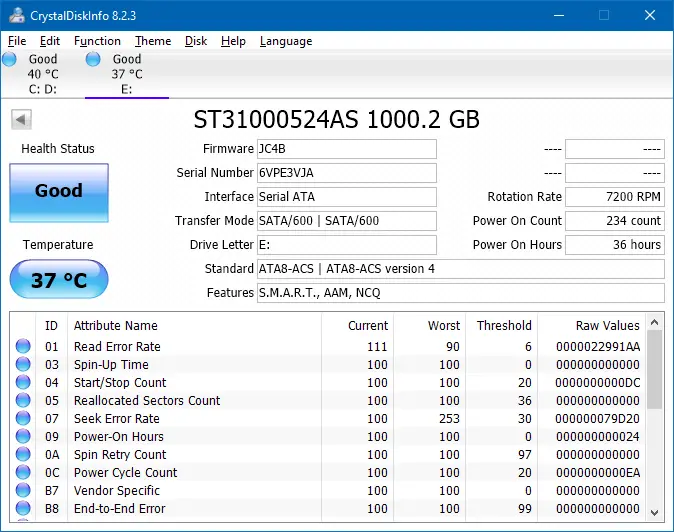Click the 37 °C temperature button
The width and height of the screenshot is (674, 532).
pyautogui.click(x=59, y=279)
